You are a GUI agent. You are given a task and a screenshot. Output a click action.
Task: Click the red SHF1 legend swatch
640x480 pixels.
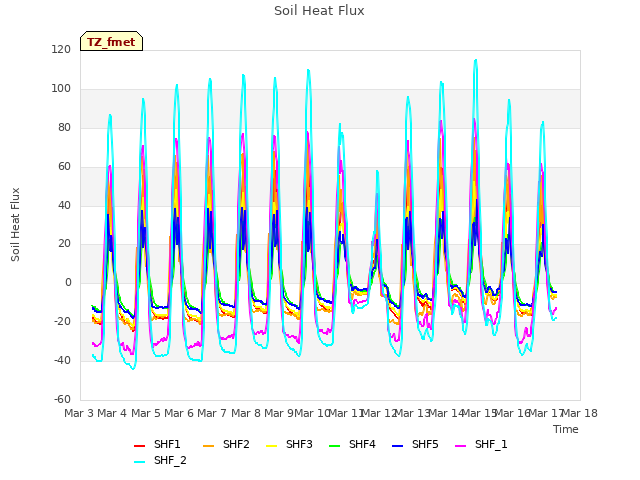click(140, 446)
